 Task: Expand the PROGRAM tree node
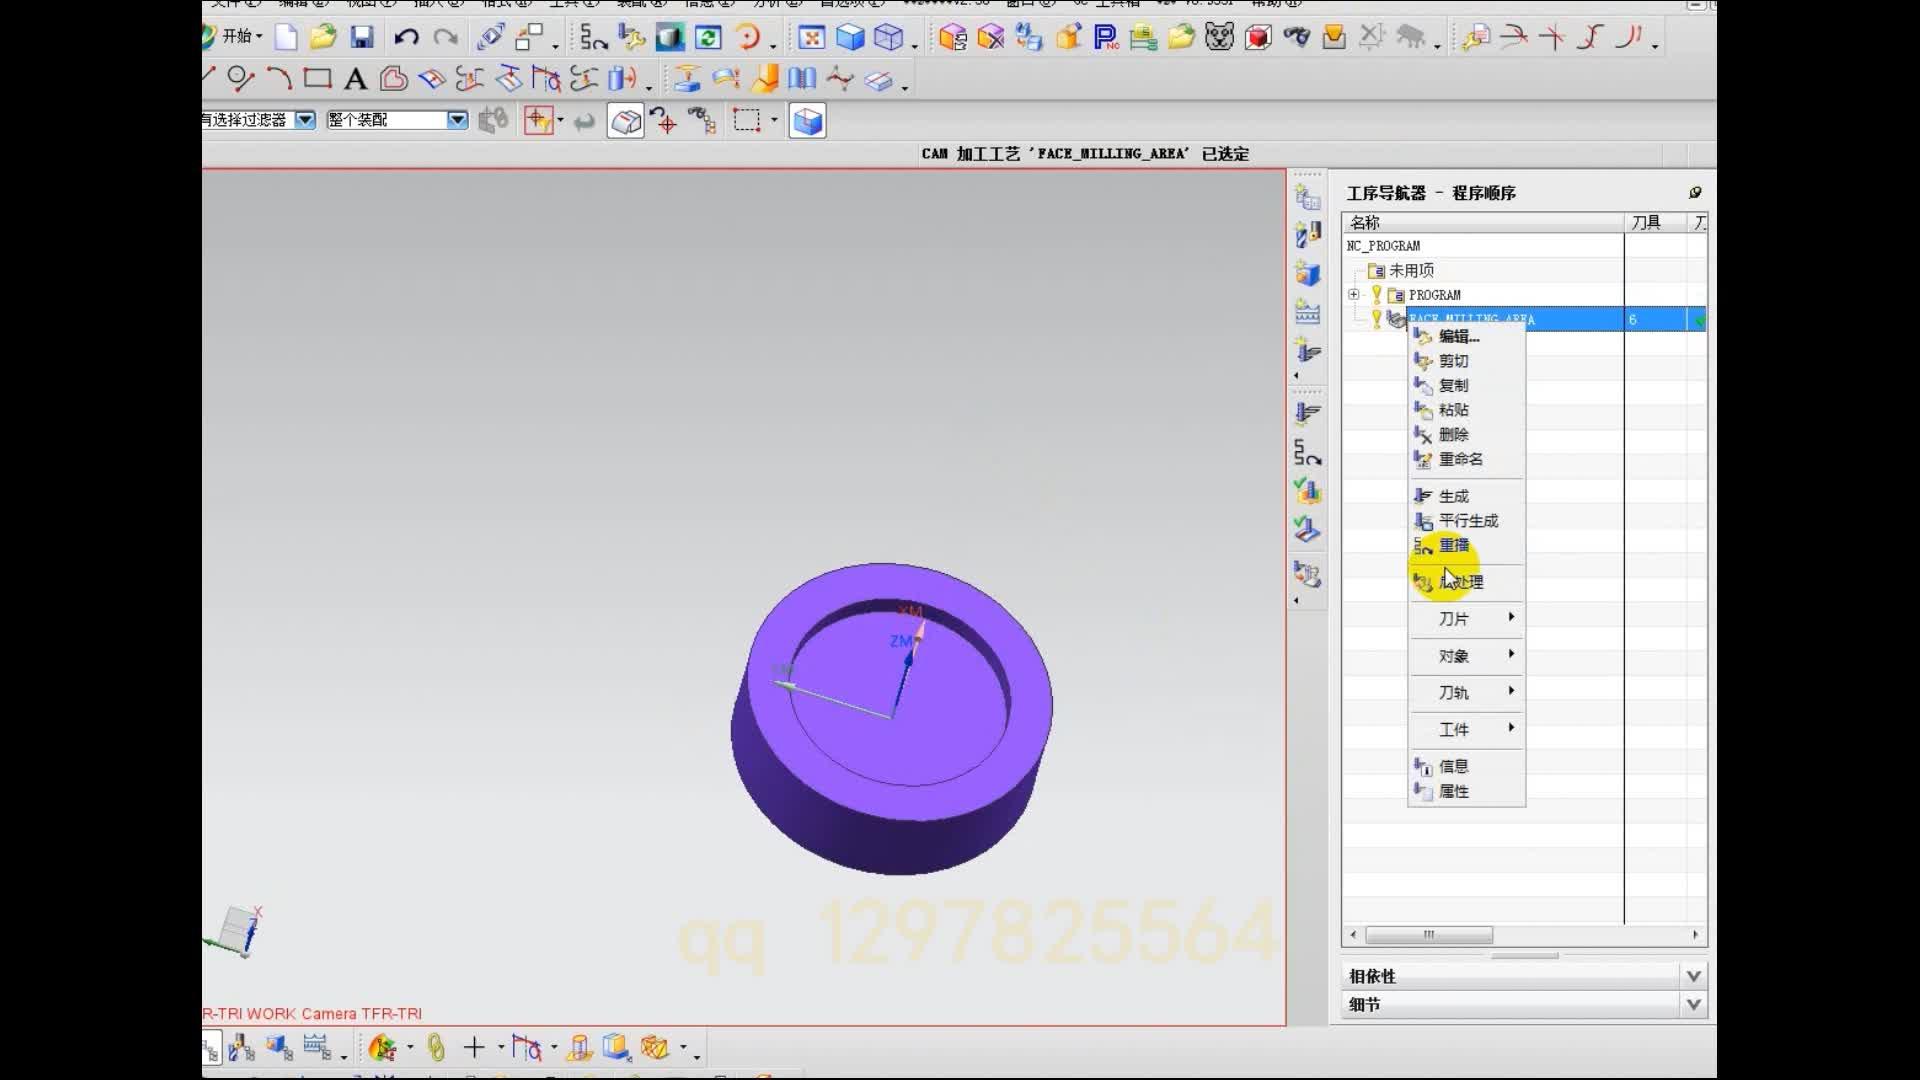1353,294
